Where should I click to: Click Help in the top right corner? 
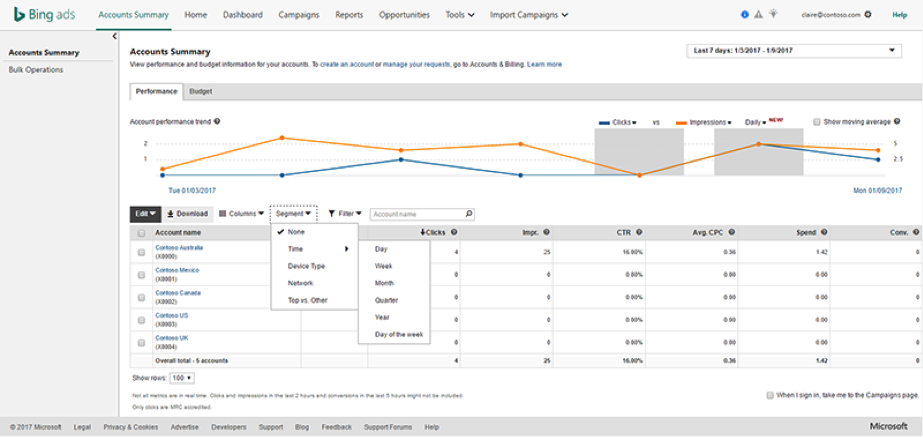coord(899,15)
